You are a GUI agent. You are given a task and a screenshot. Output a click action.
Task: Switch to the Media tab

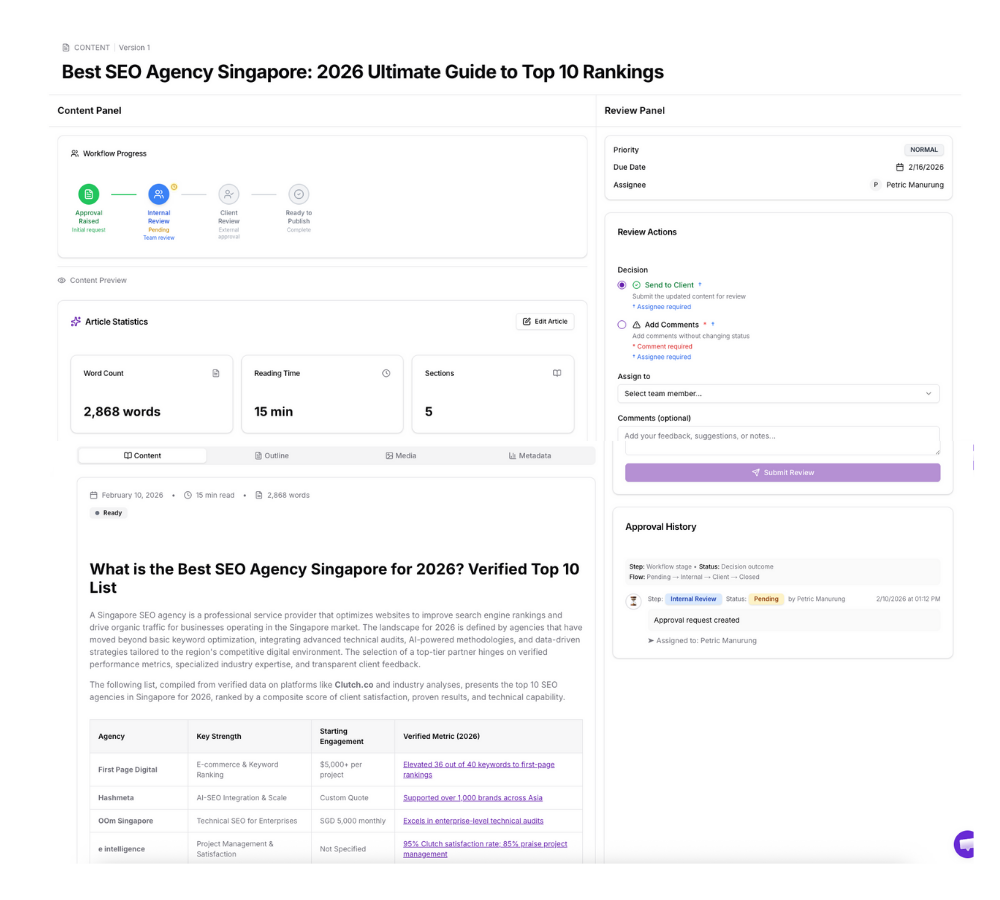[400, 455]
